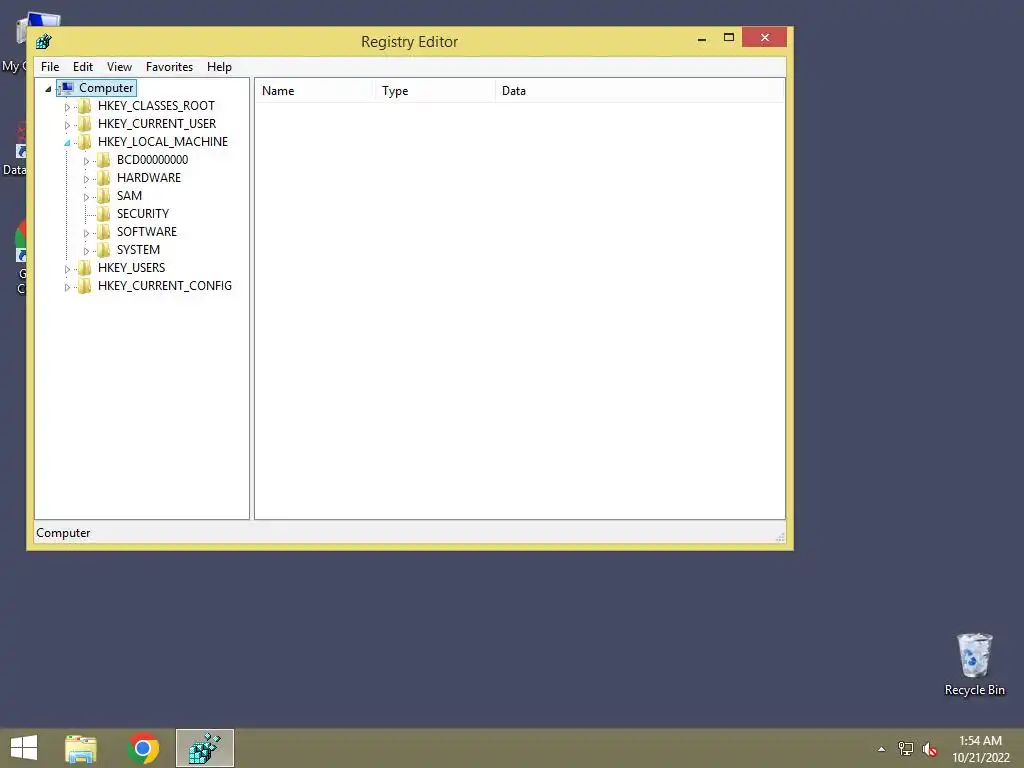The image size is (1024, 768).
Task: Close the Registry Editor window
Action: pyautogui.click(x=764, y=37)
